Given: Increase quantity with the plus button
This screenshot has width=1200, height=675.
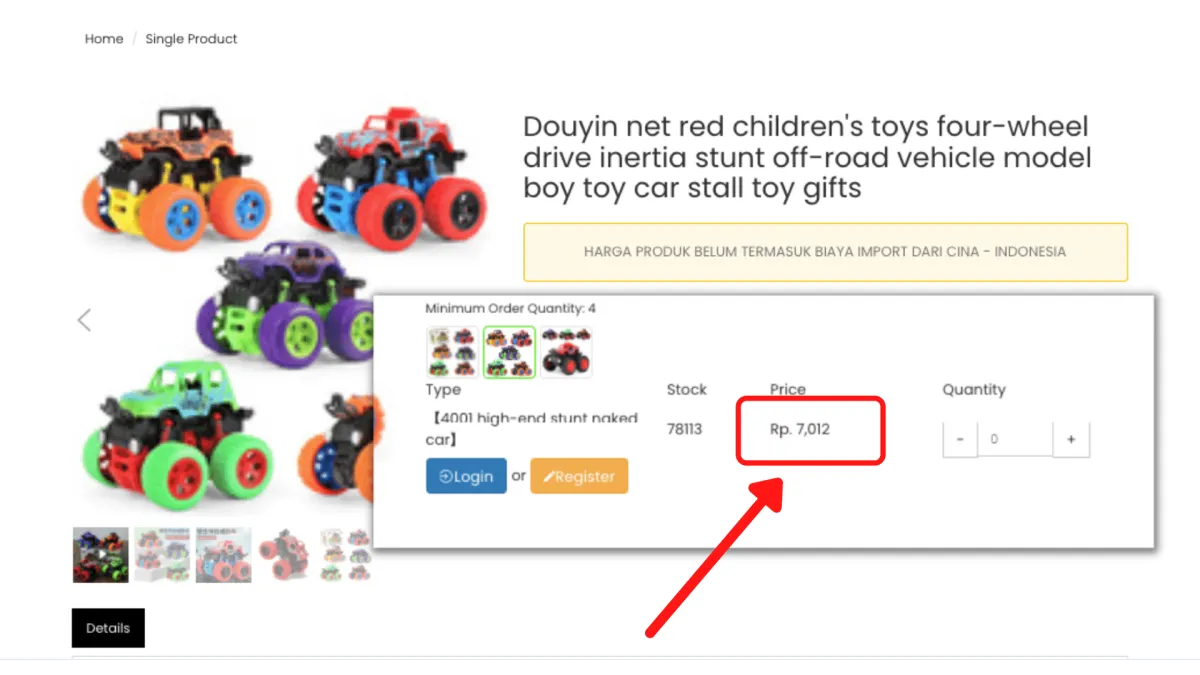Looking at the screenshot, I should coord(1071,439).
